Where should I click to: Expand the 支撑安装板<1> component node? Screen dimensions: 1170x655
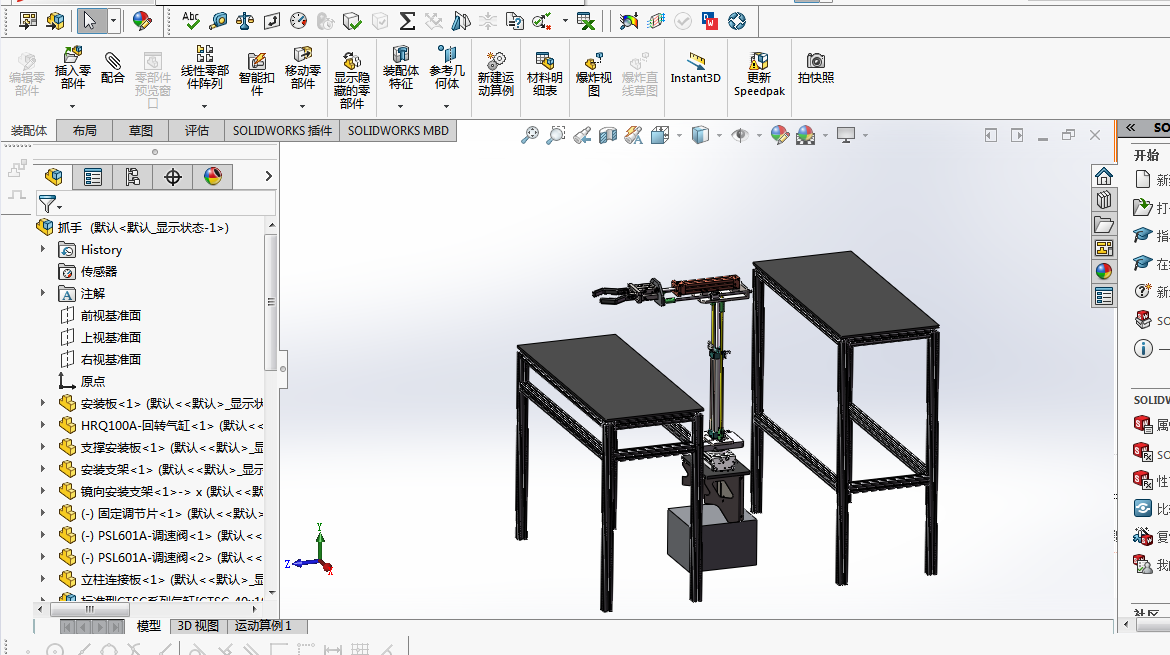point(43,447)
